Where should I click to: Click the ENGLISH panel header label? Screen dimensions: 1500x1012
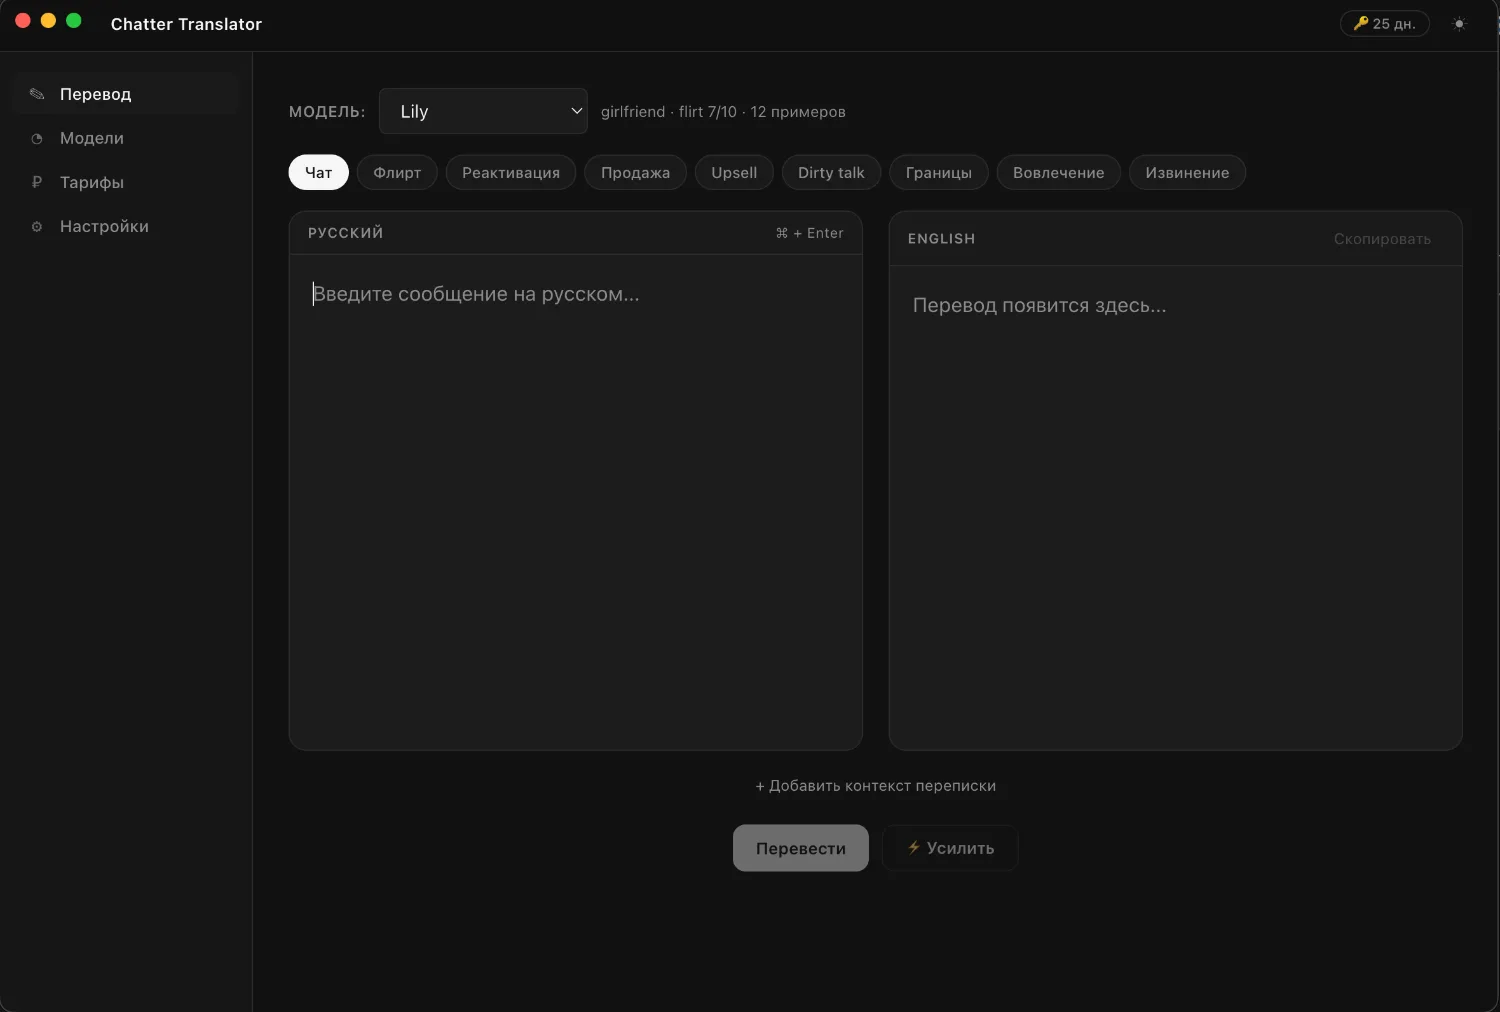click(x=941, y=239)
